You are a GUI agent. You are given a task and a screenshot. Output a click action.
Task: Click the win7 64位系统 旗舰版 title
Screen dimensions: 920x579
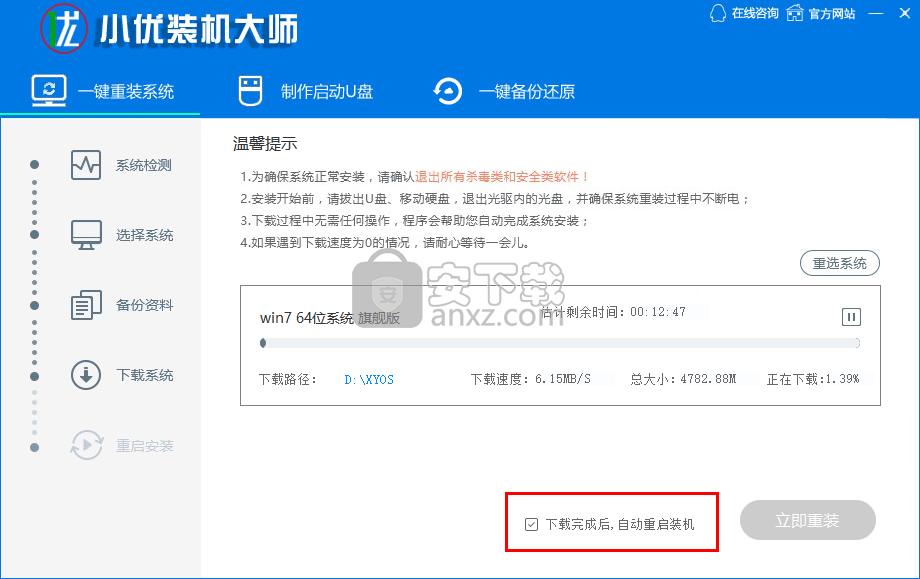(329, 318)
